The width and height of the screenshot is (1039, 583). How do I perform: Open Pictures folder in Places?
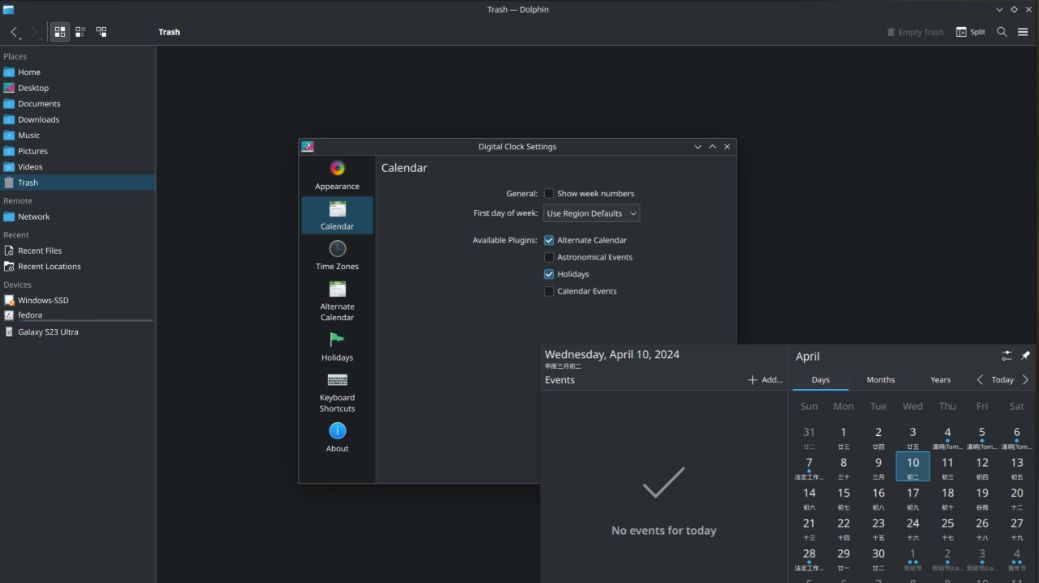point(78,151)
